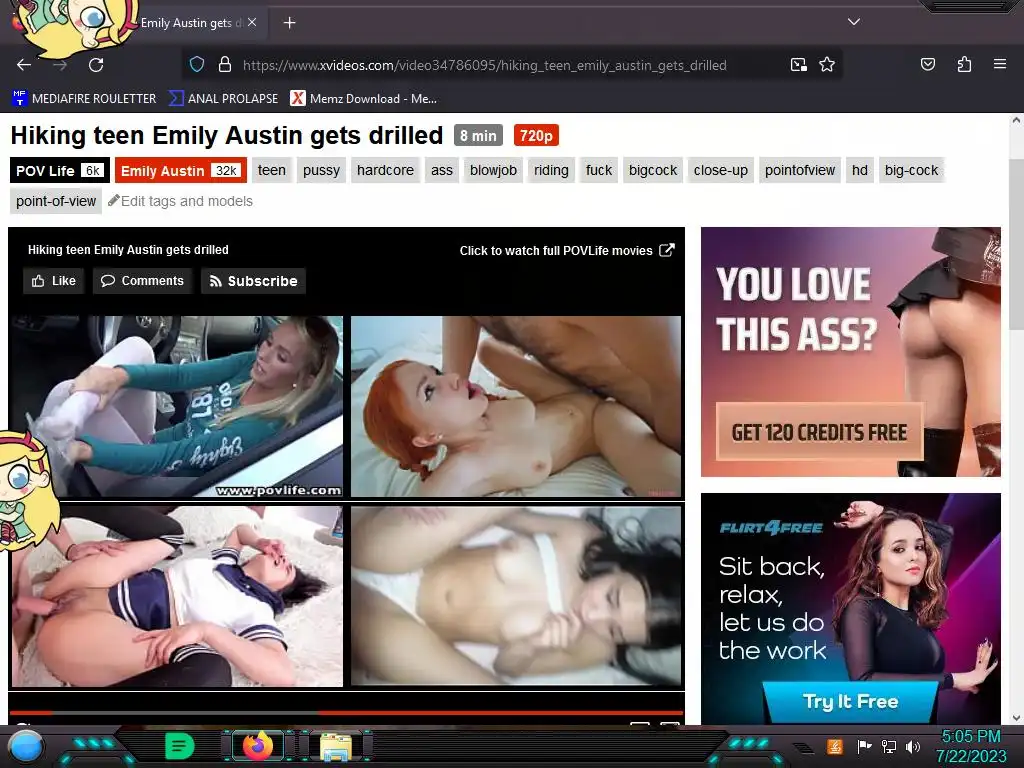Open the Memz Download bookmark

tap(364, 99)
